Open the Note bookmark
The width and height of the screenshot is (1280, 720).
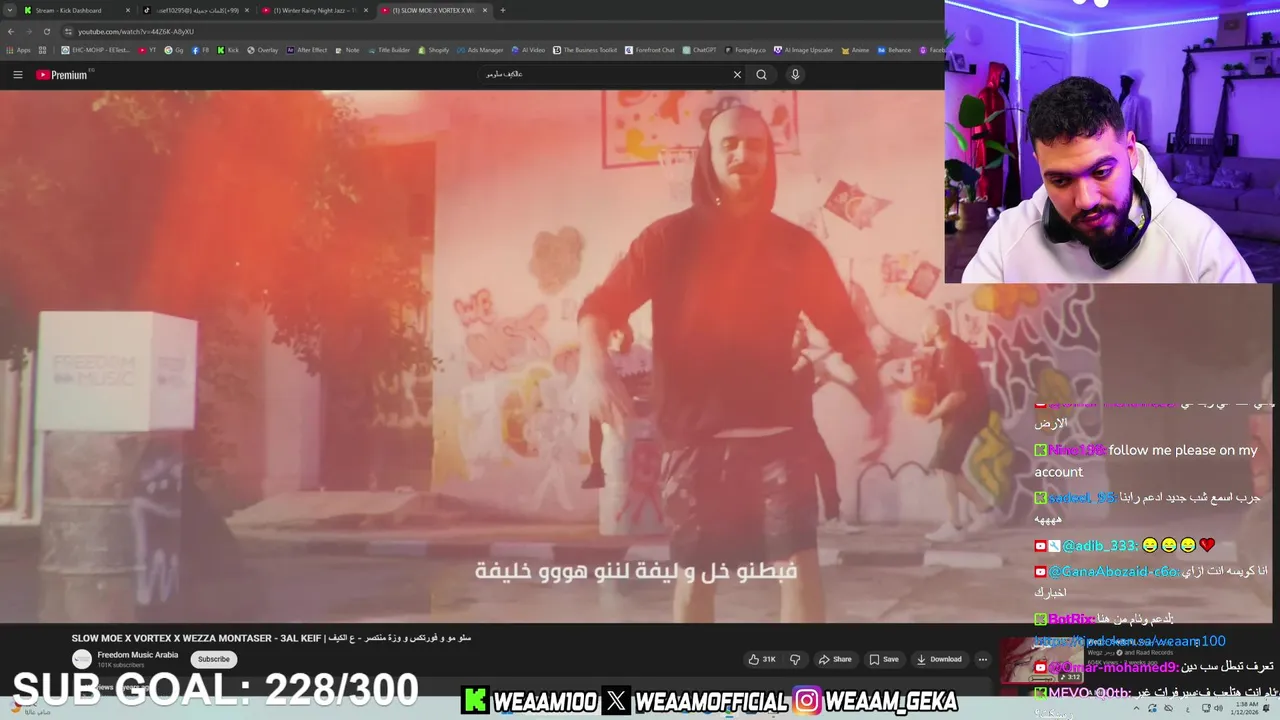[347, 50]
